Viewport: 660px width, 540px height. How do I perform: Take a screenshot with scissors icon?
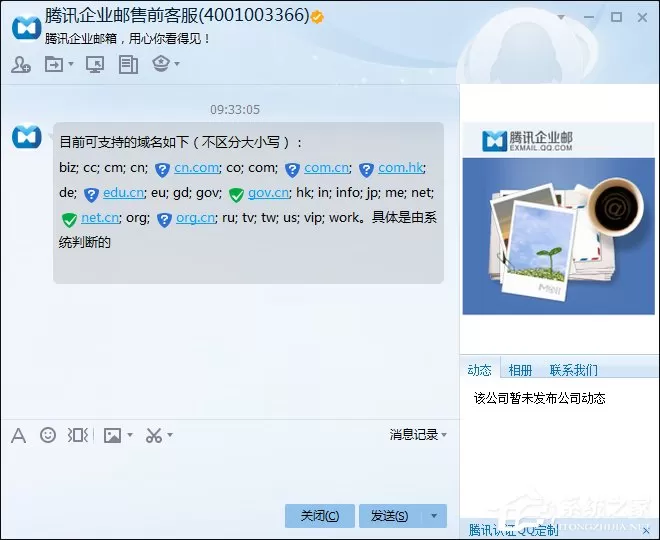point(154,435)
